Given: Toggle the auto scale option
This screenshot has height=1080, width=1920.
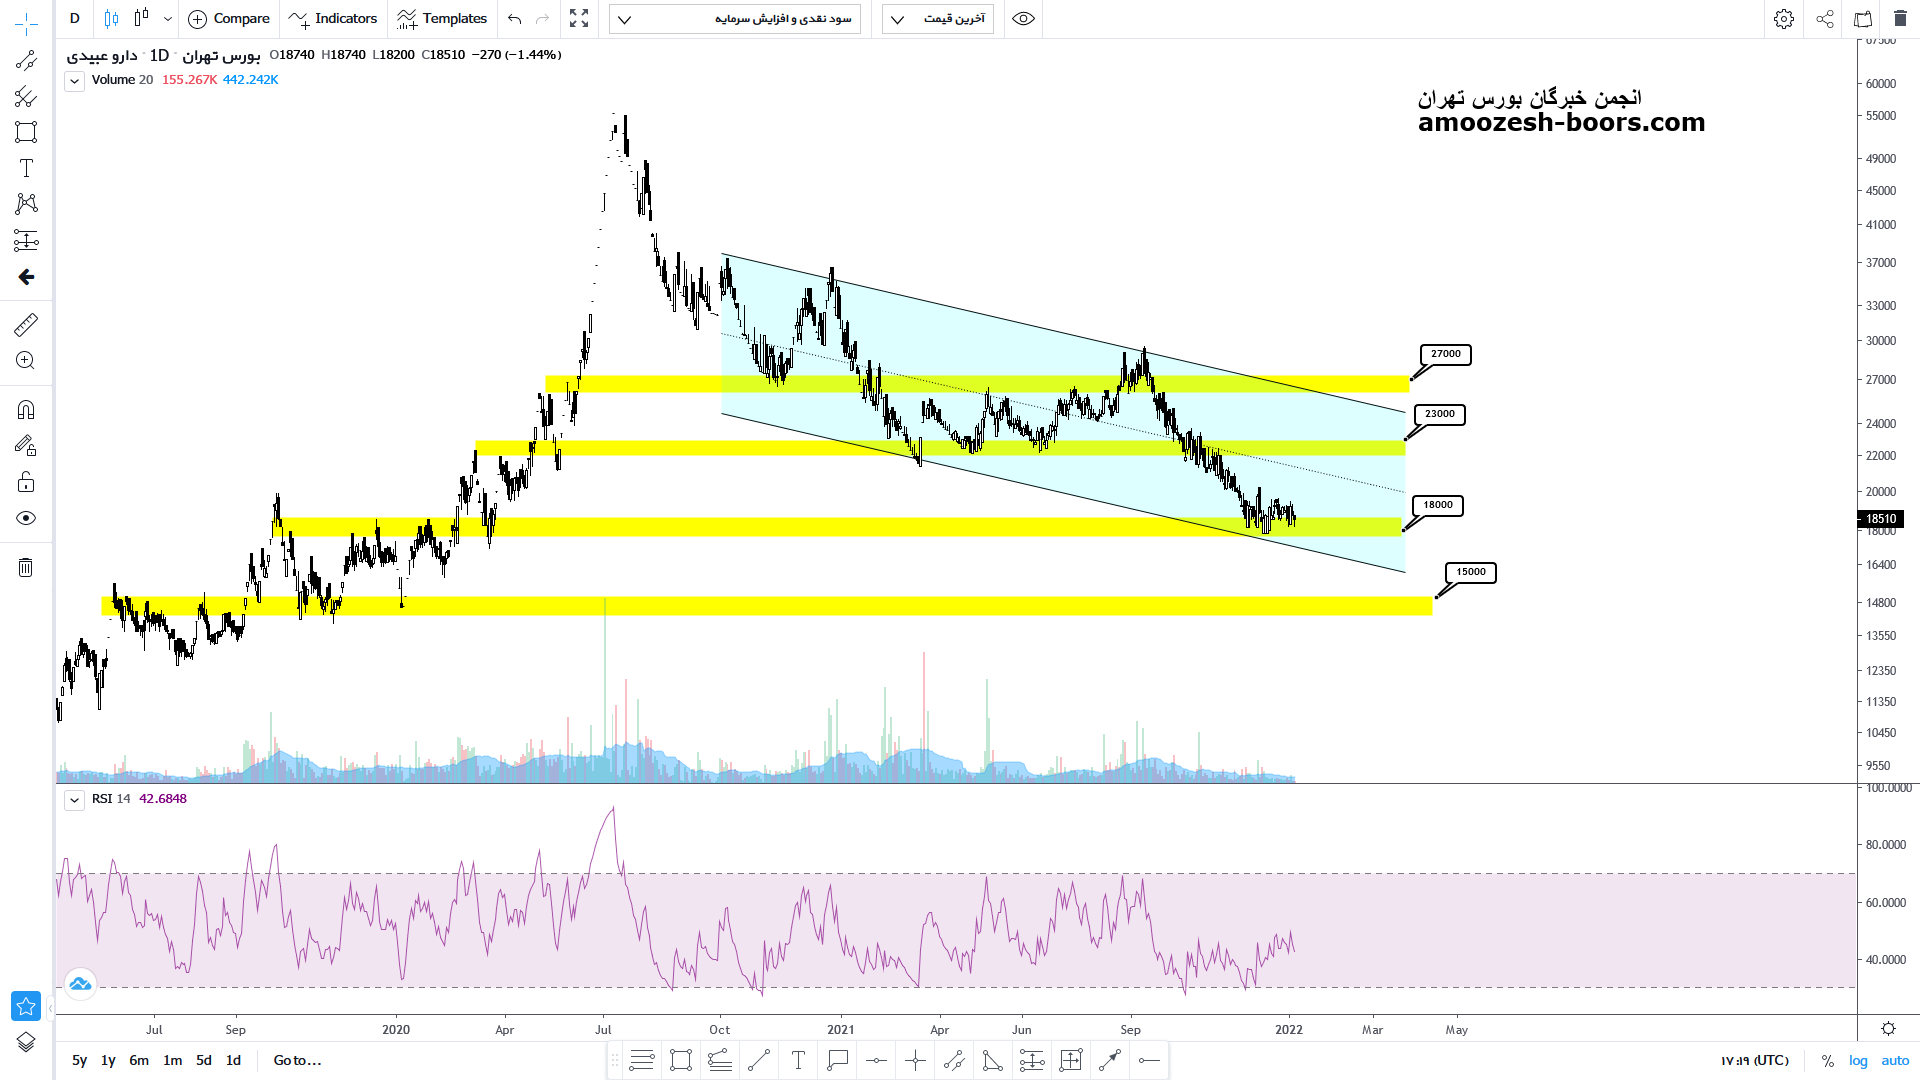Looking at the screenshot, I should [x=1895, y=1060].
